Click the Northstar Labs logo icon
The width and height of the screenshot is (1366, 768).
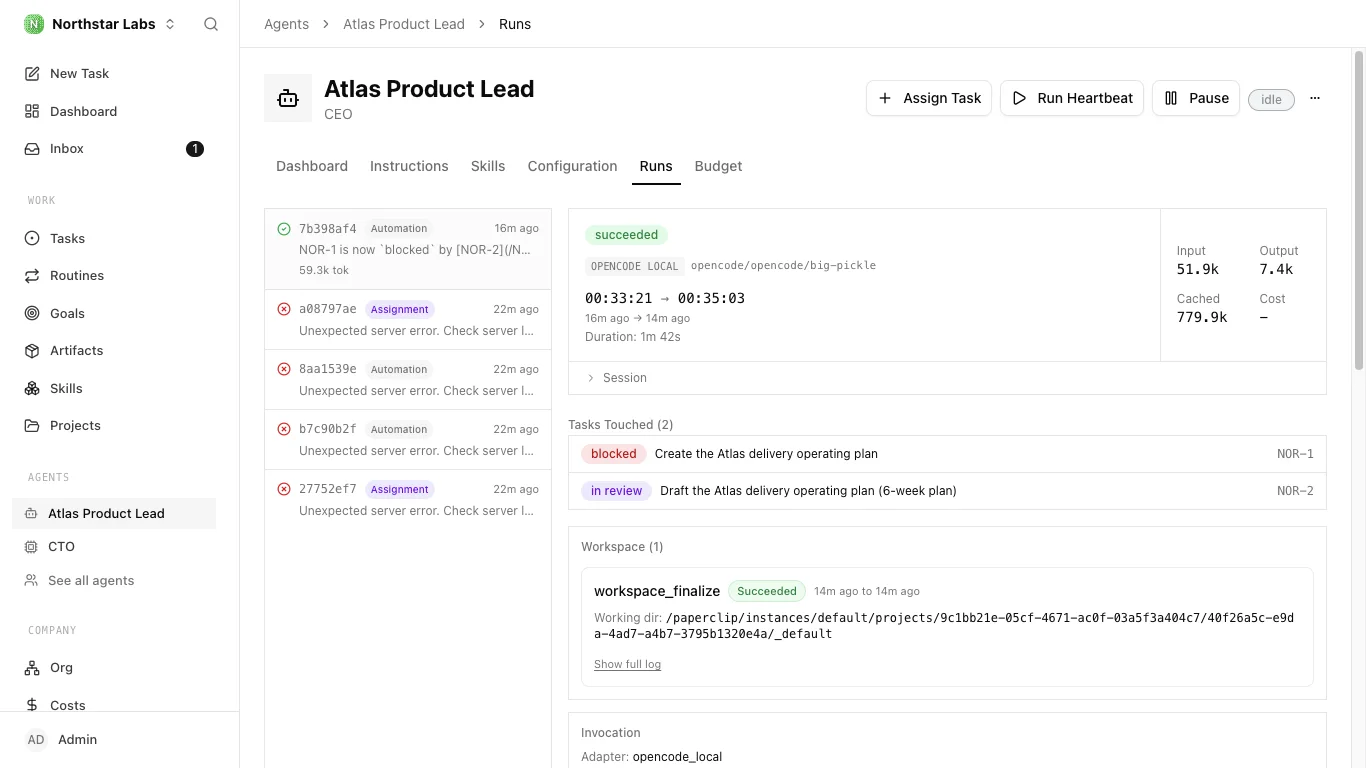34,24
